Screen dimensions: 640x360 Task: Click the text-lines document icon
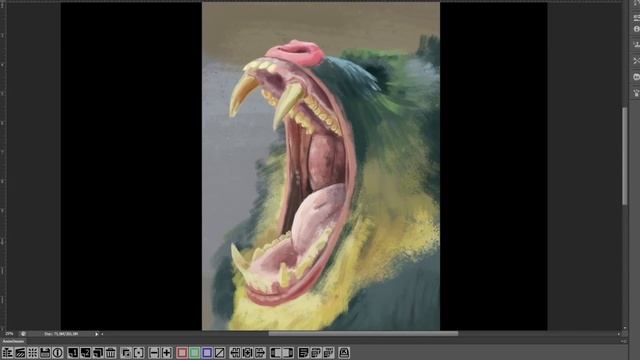[303, 353]
